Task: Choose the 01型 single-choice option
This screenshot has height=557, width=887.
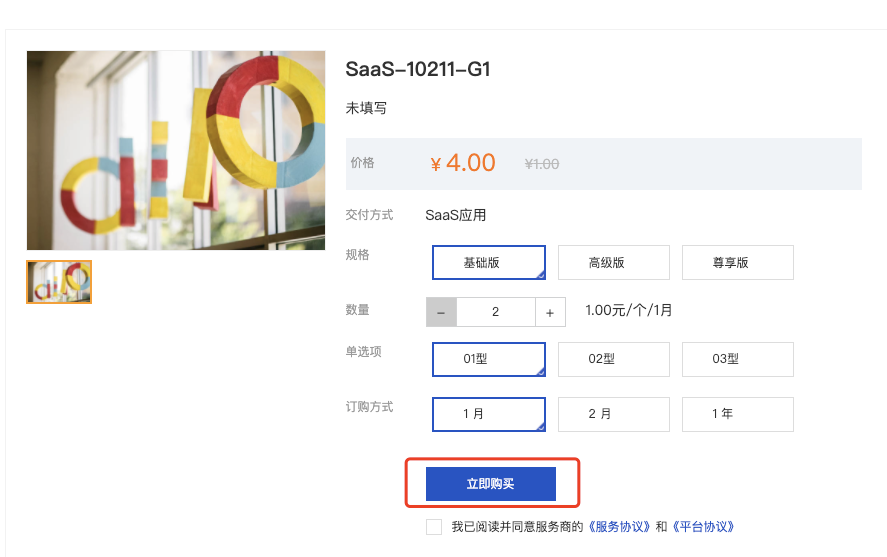Action: 489,359
